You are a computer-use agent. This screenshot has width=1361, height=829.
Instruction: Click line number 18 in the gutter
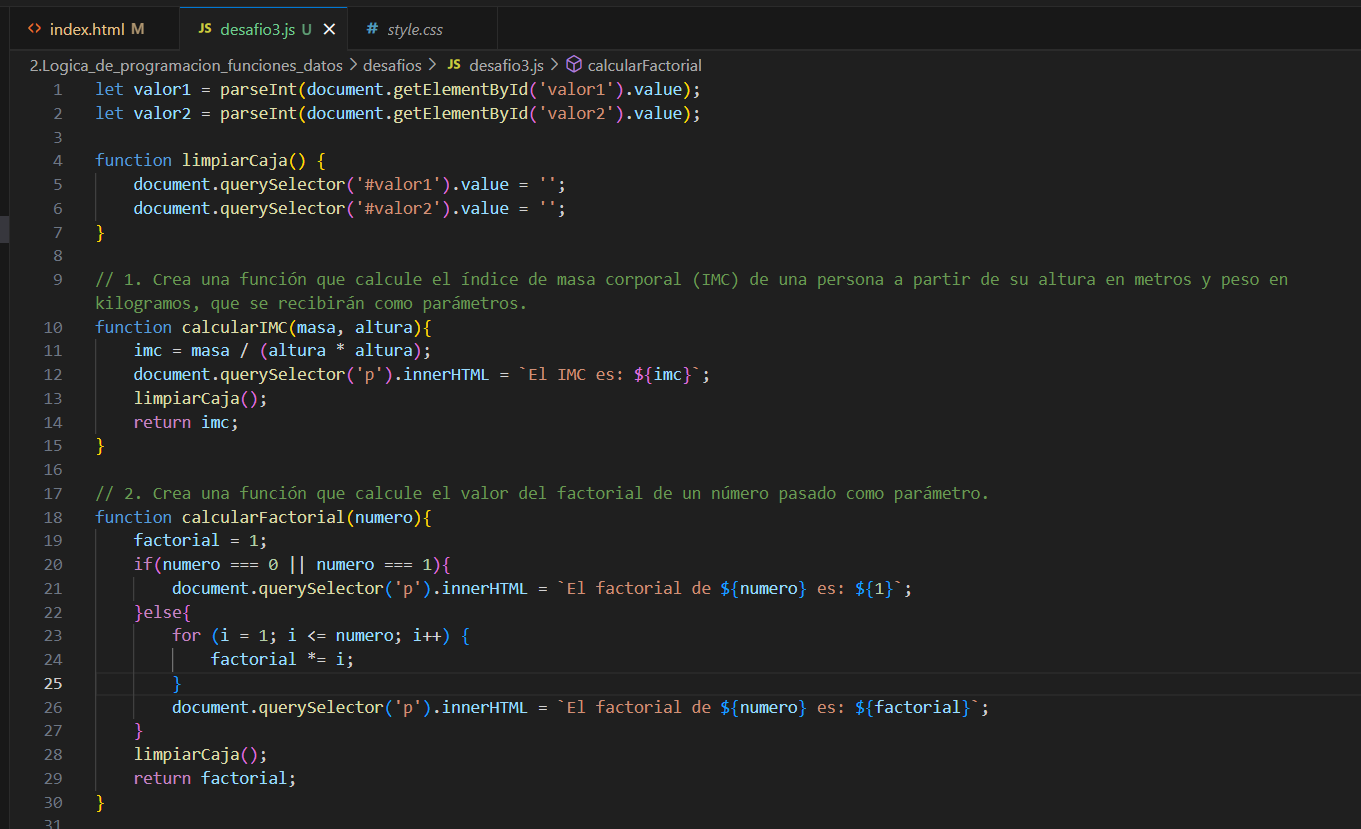pyautogui.click(x=53, y=517)
